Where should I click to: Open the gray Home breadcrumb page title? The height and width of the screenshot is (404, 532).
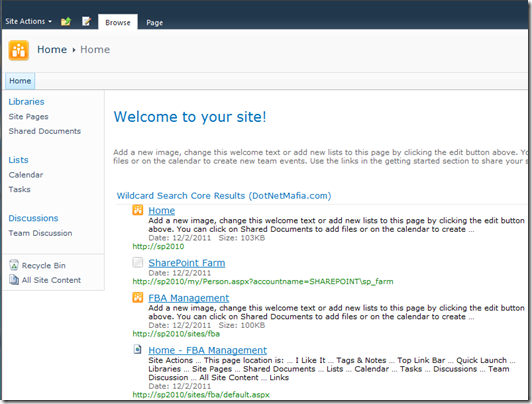(x=95, y=50)
